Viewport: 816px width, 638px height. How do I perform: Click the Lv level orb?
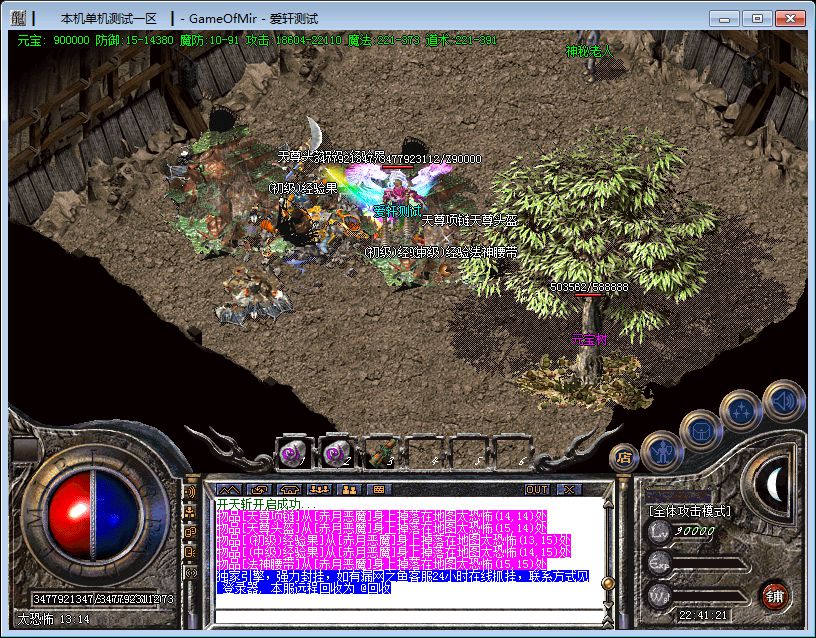tap(659, 532)
